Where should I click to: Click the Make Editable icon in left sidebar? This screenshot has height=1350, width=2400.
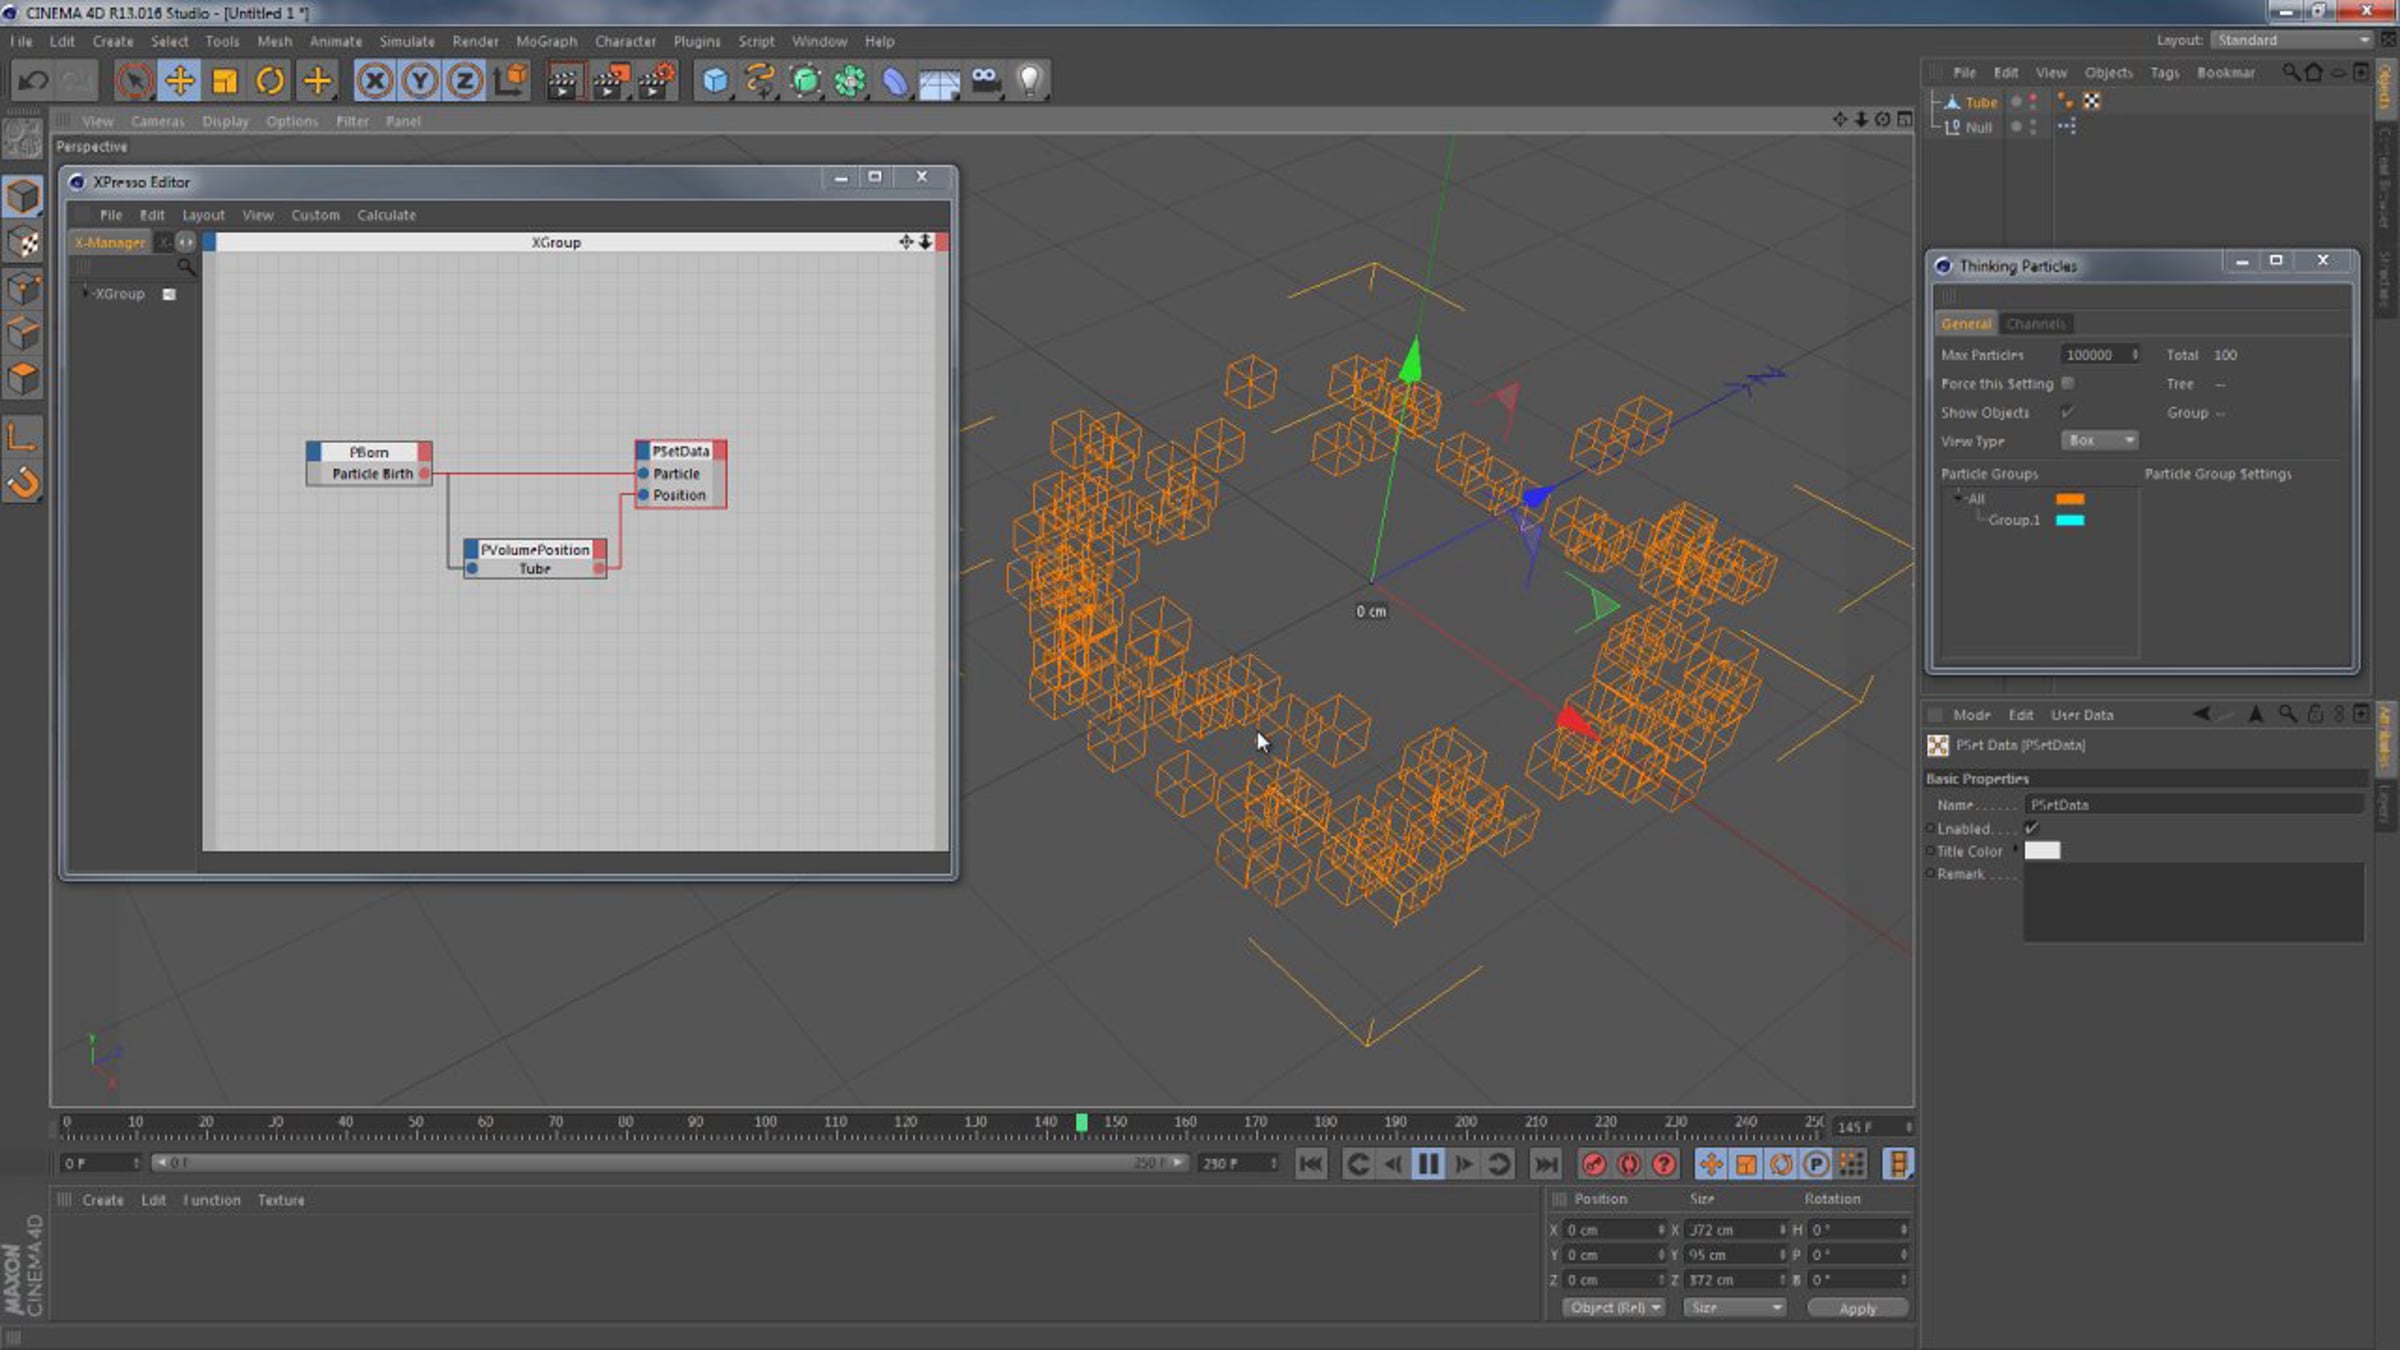[22, 138]
